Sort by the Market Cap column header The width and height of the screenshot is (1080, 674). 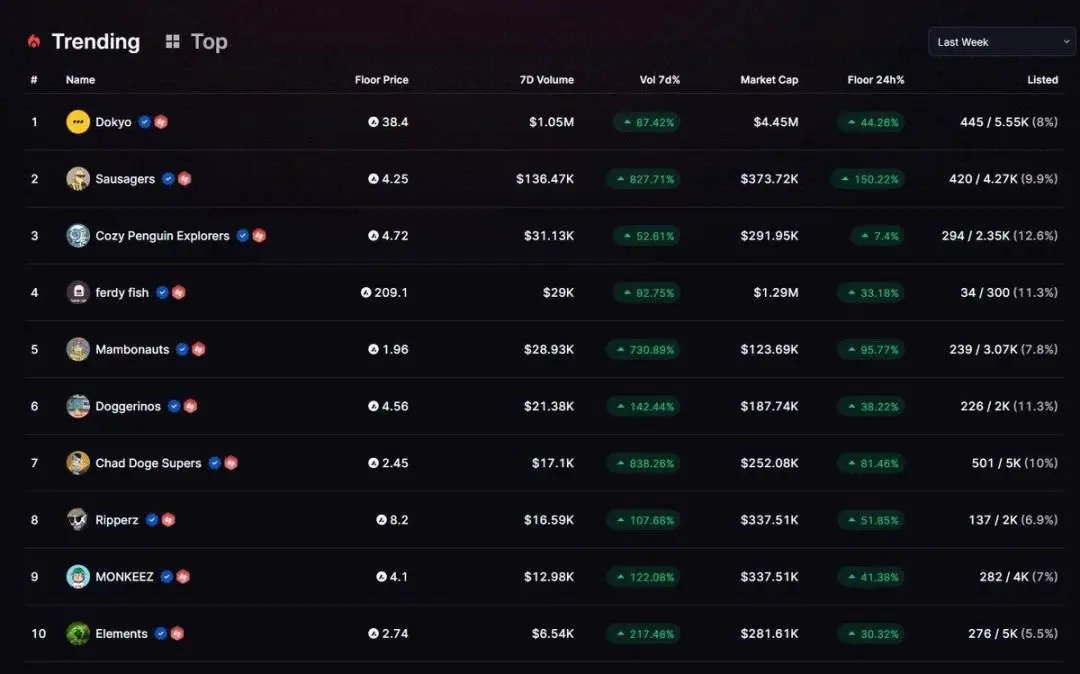tap(769, 80)
